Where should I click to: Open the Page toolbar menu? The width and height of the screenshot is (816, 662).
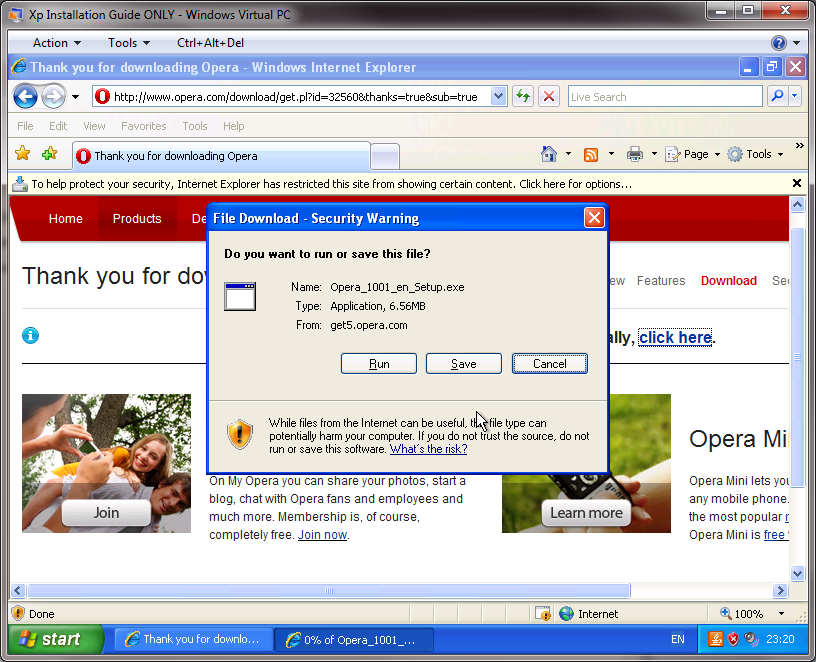693,154
